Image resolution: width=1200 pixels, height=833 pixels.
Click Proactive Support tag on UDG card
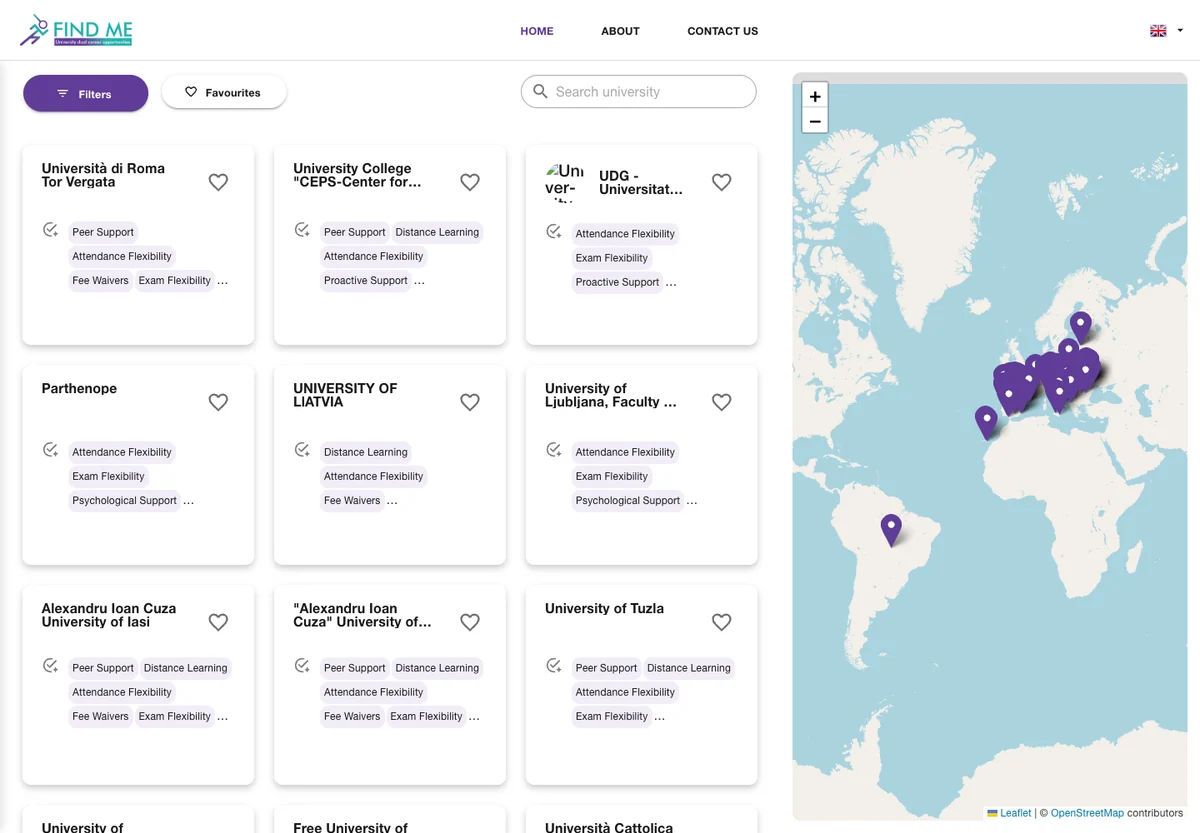617,282
